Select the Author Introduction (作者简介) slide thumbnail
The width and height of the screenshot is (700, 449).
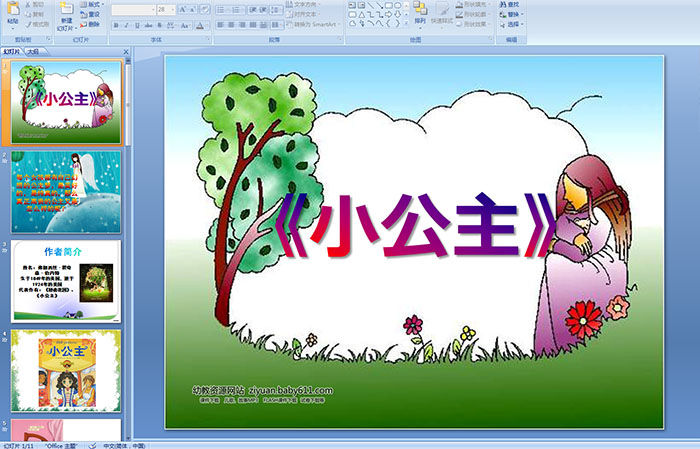pyautogui.click(x=66, y=281)
